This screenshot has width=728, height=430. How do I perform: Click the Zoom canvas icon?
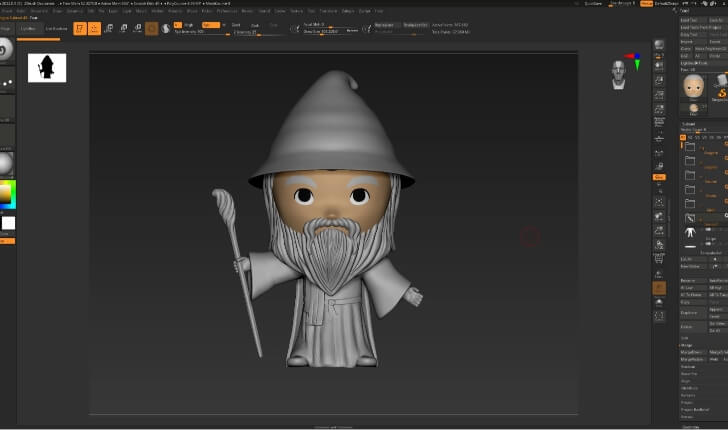(x=659, y=81)
